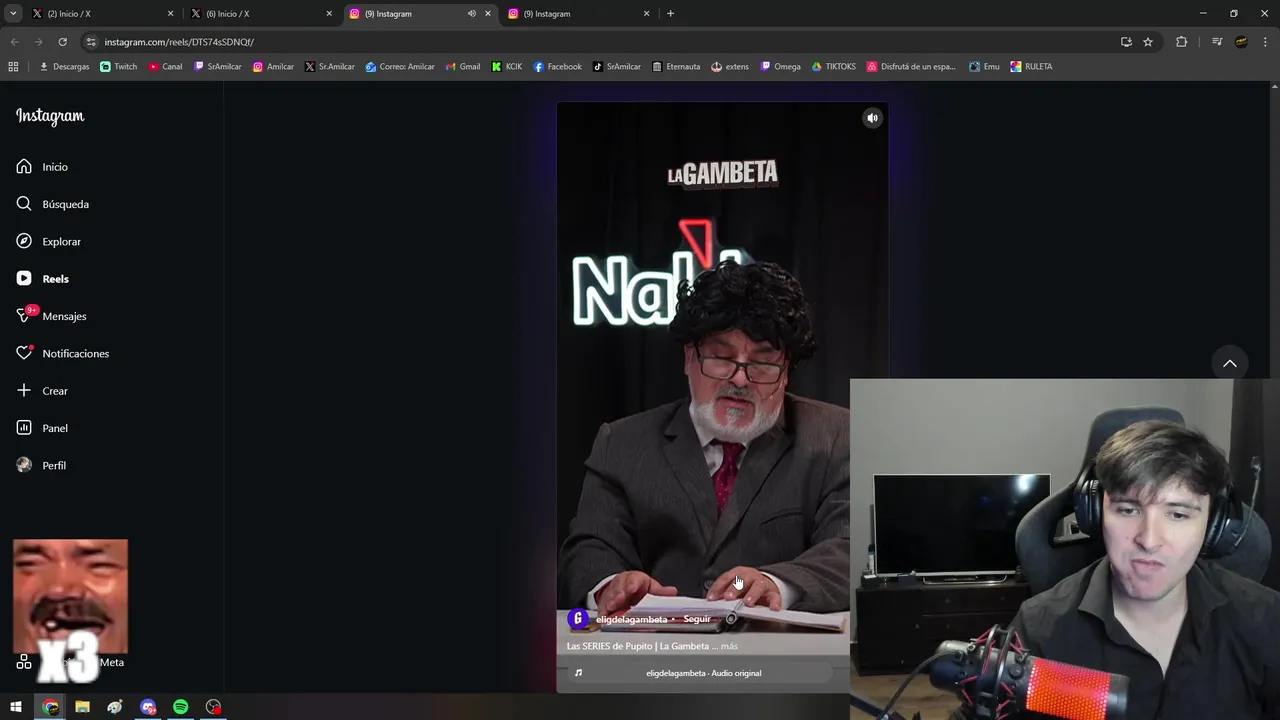
Task: Open a new browser tab
Action: coord(670,14)
